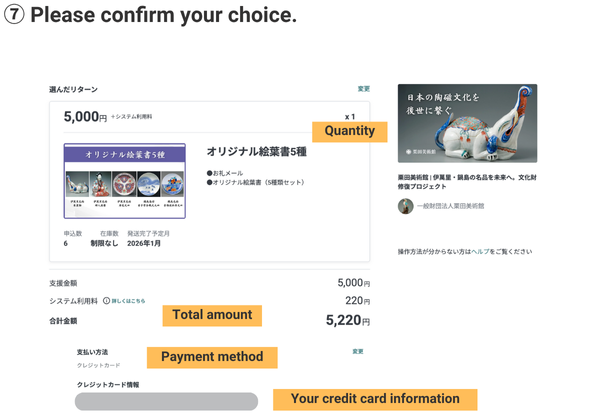Click the info icon beside システム利用料

tap(106, 300)
